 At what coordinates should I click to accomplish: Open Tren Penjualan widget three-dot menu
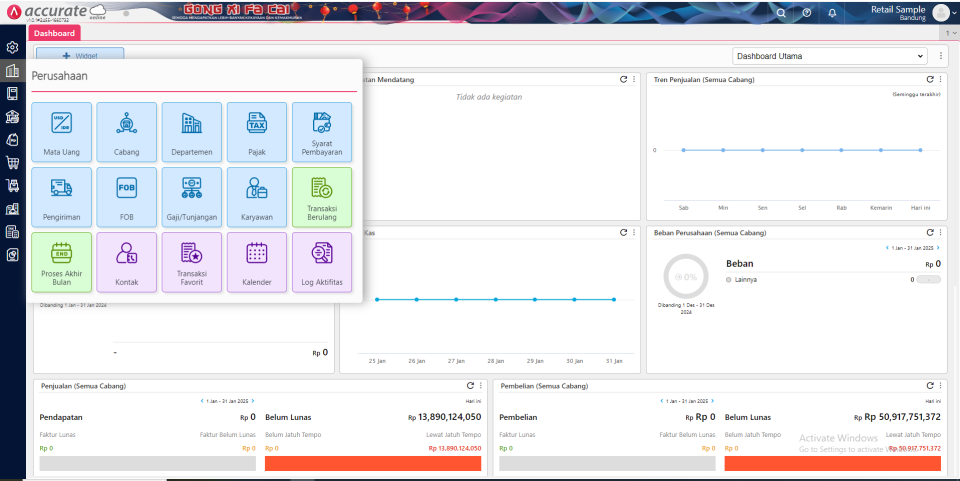click(x=940, y=80)
